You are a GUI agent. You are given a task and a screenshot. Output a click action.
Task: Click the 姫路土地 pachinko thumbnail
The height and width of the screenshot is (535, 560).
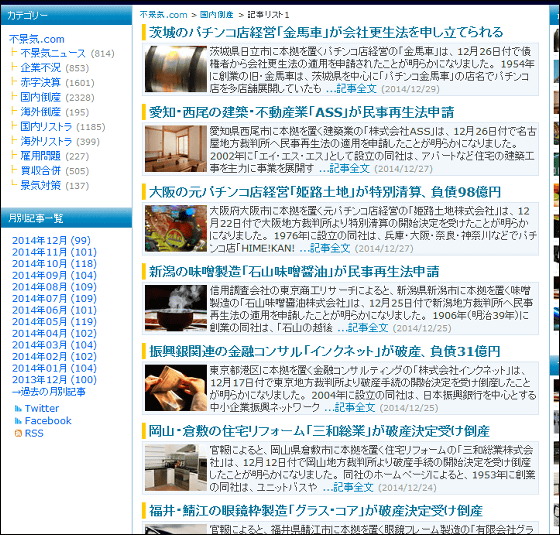[176, 228]
